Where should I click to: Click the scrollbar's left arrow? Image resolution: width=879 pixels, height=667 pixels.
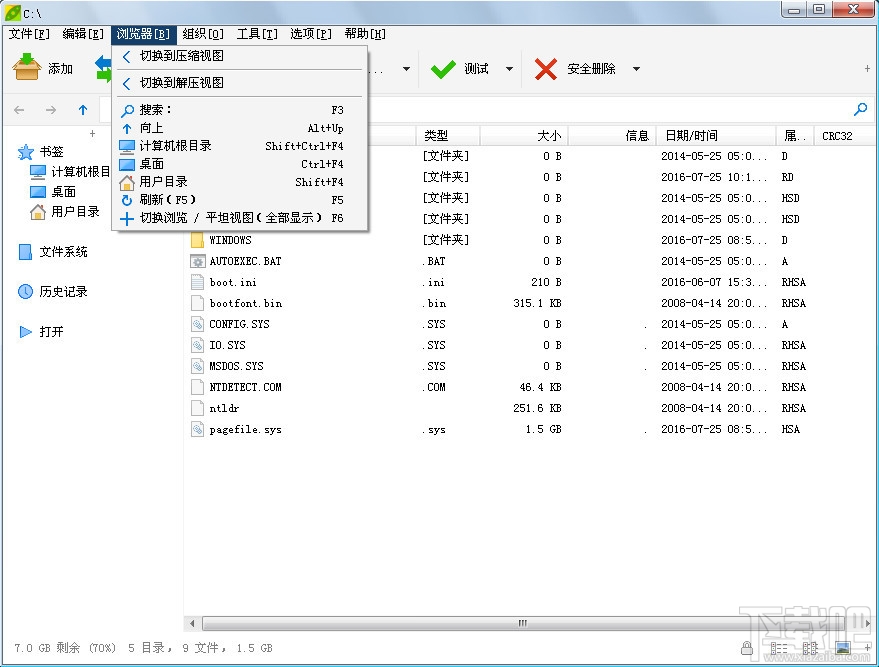pyautogui.click(x=192, y=623)
